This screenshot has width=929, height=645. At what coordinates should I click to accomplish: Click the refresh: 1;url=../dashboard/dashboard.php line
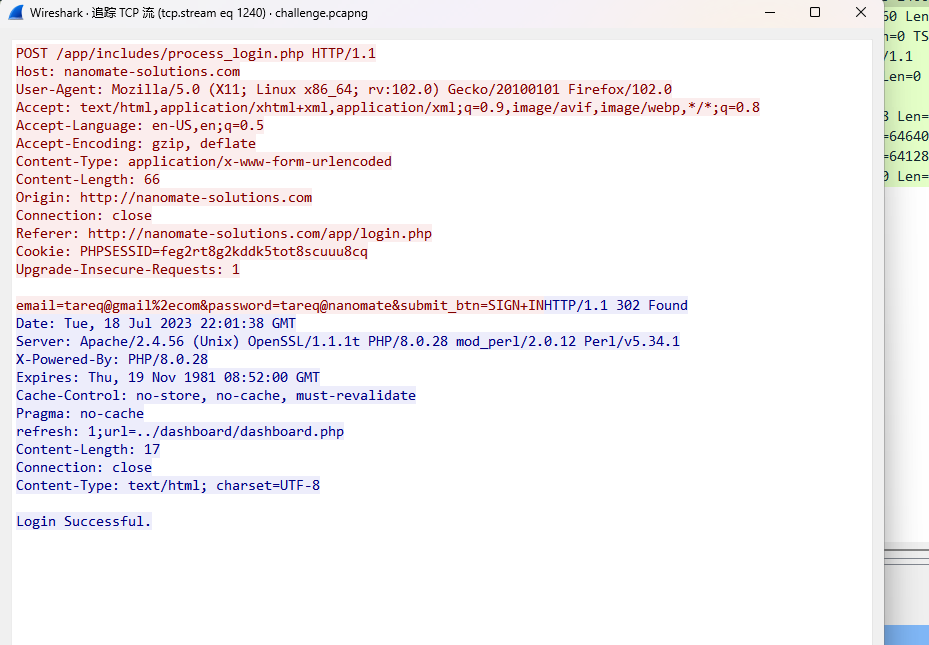point(180,431)
